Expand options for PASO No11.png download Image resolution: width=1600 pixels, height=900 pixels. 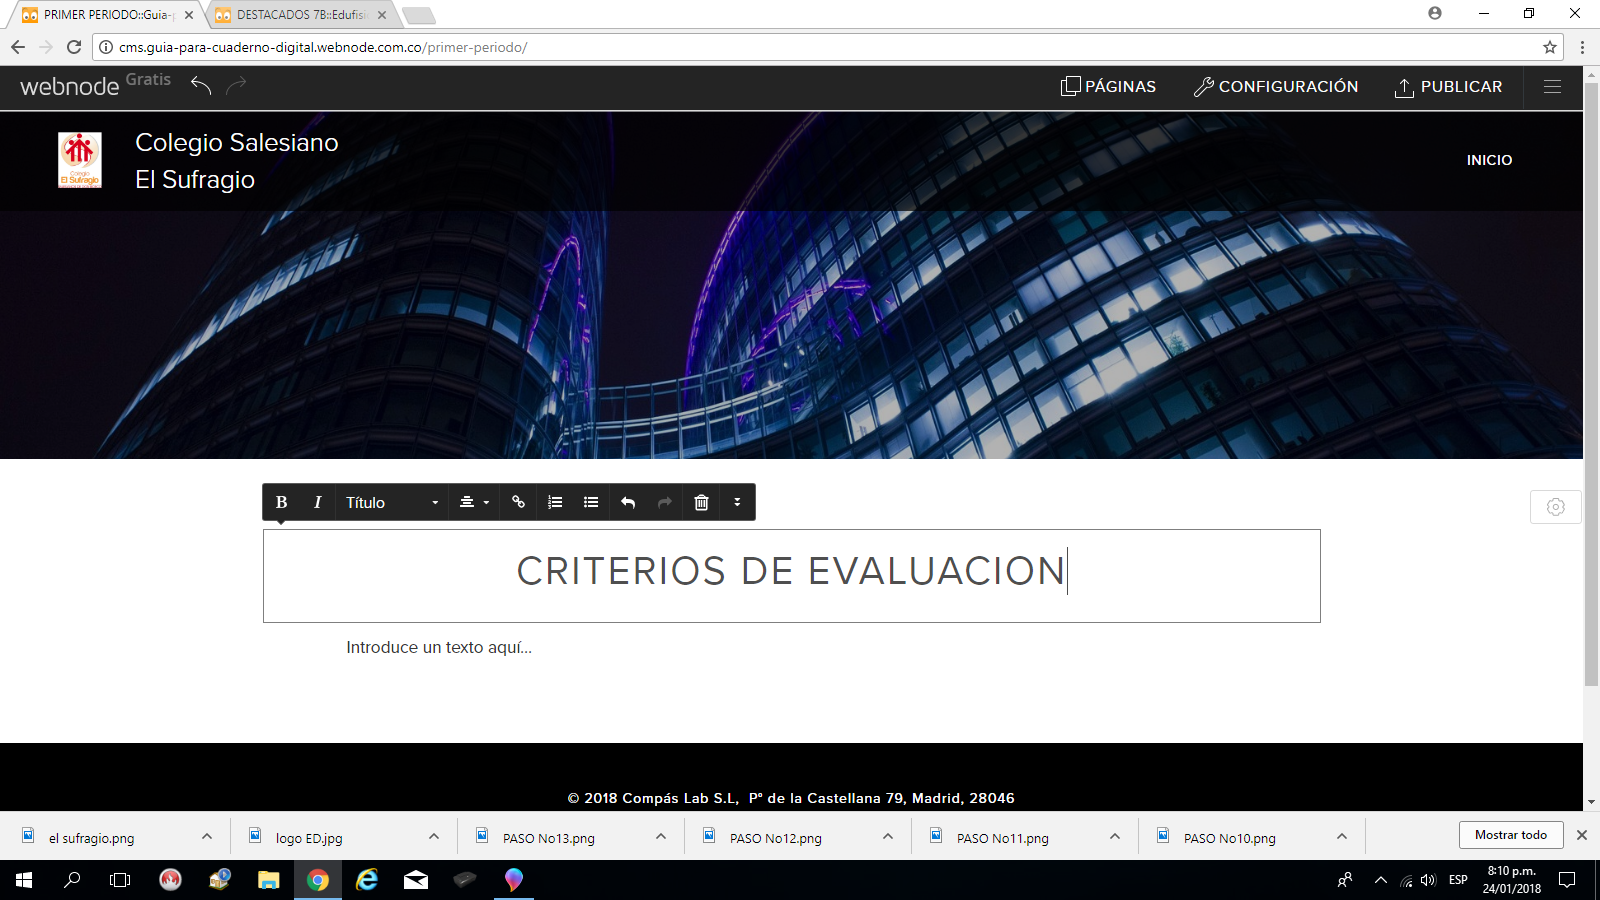tap(1115, 836)
